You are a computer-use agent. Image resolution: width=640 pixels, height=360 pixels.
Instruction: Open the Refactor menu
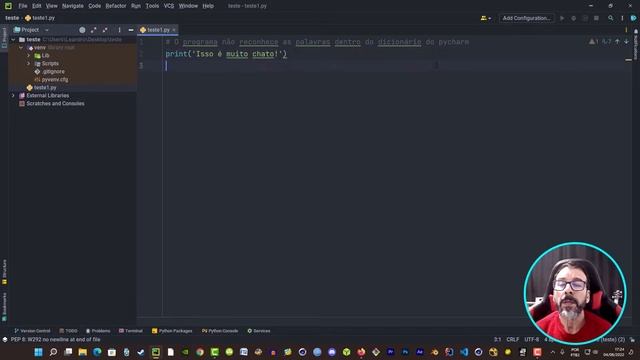pos(116,6)
